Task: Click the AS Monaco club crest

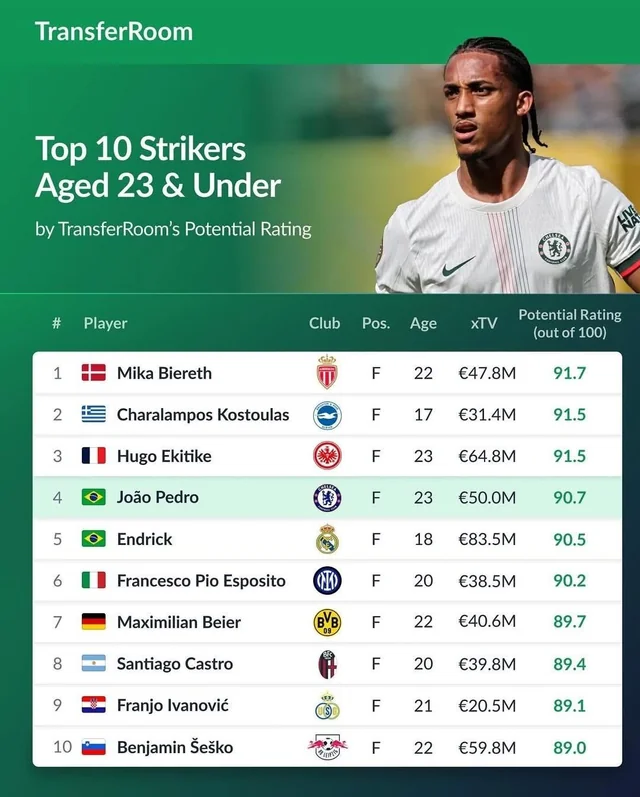Action: pos(327,372)
